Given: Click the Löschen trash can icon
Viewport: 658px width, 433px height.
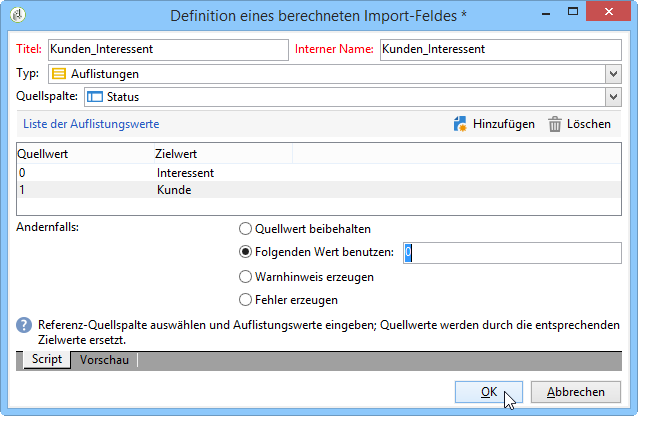Looking at the screenshot, I should click(554, 124).
